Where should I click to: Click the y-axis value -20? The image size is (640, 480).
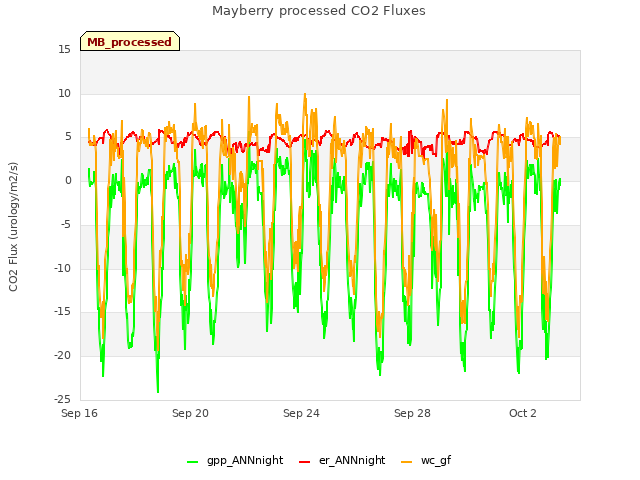[62, 355]
